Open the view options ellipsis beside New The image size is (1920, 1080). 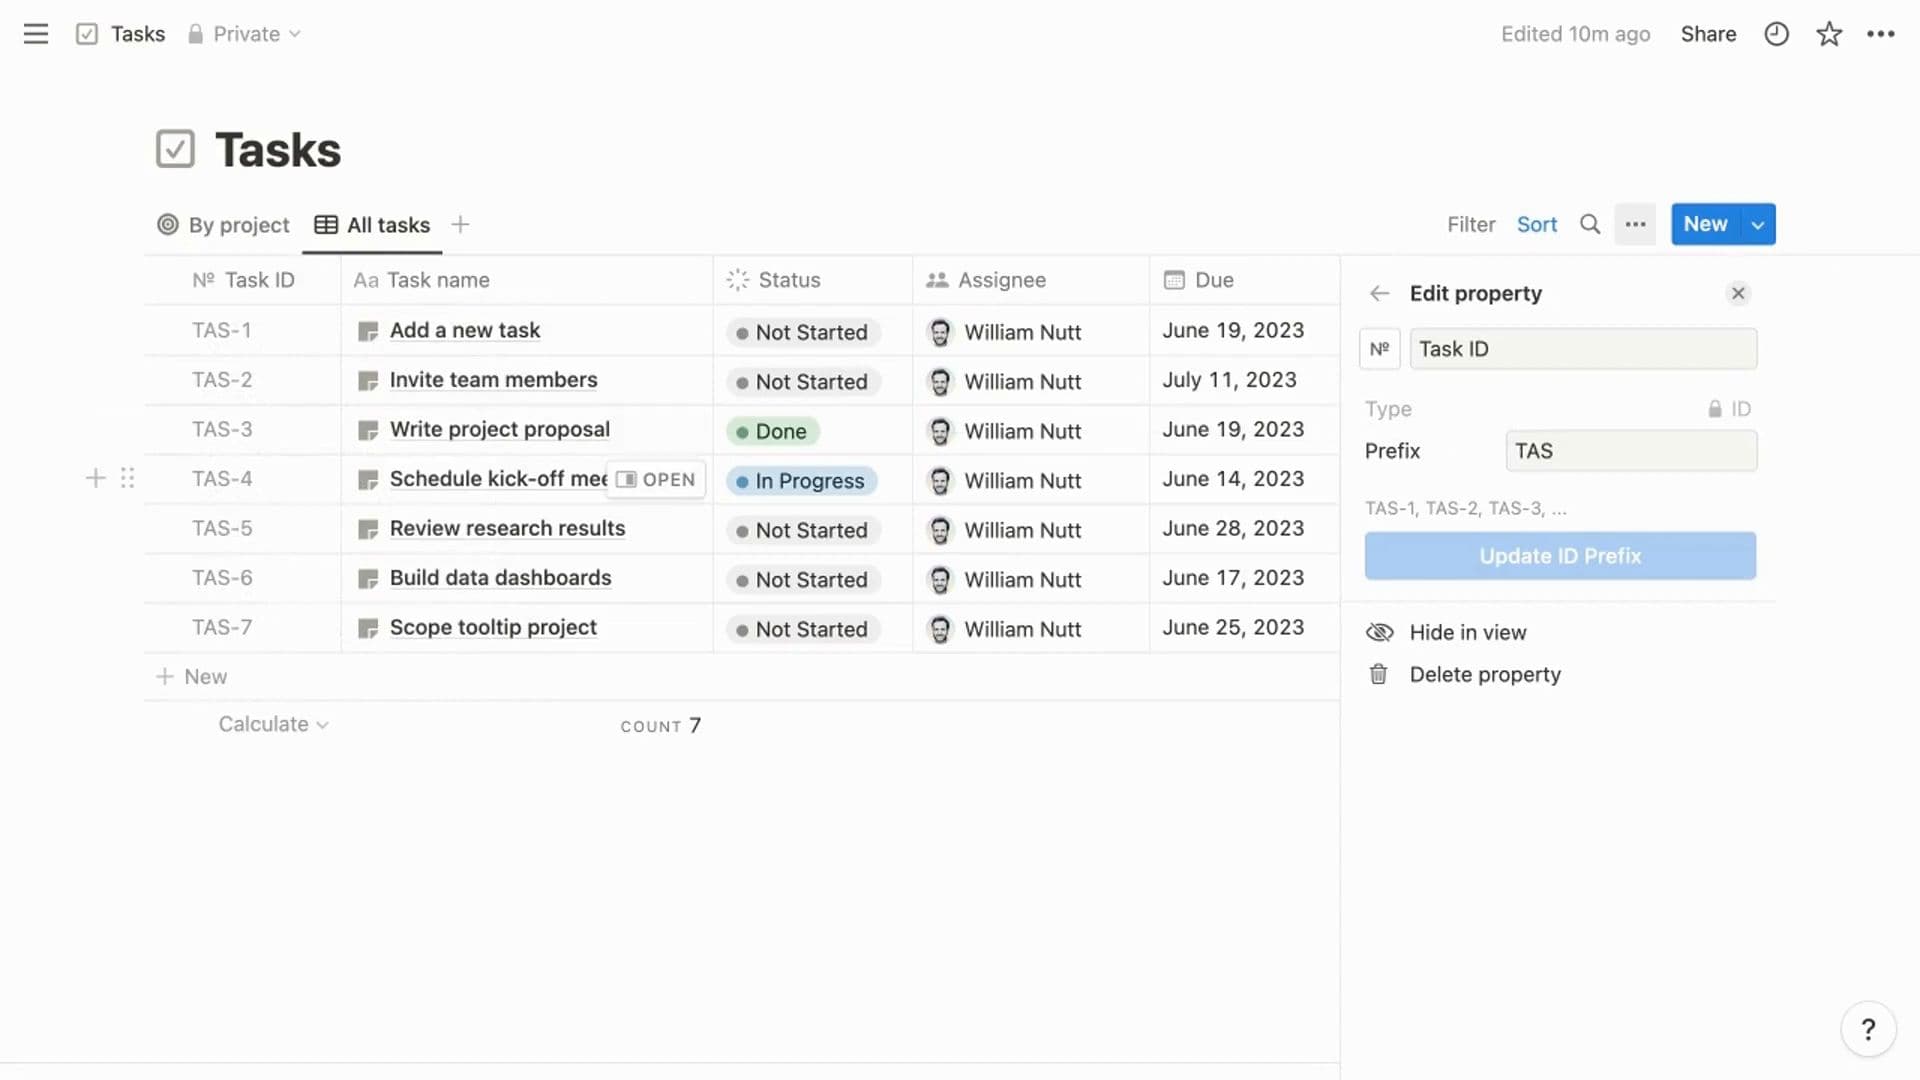pyautogui.click(x=1635, y=224)
